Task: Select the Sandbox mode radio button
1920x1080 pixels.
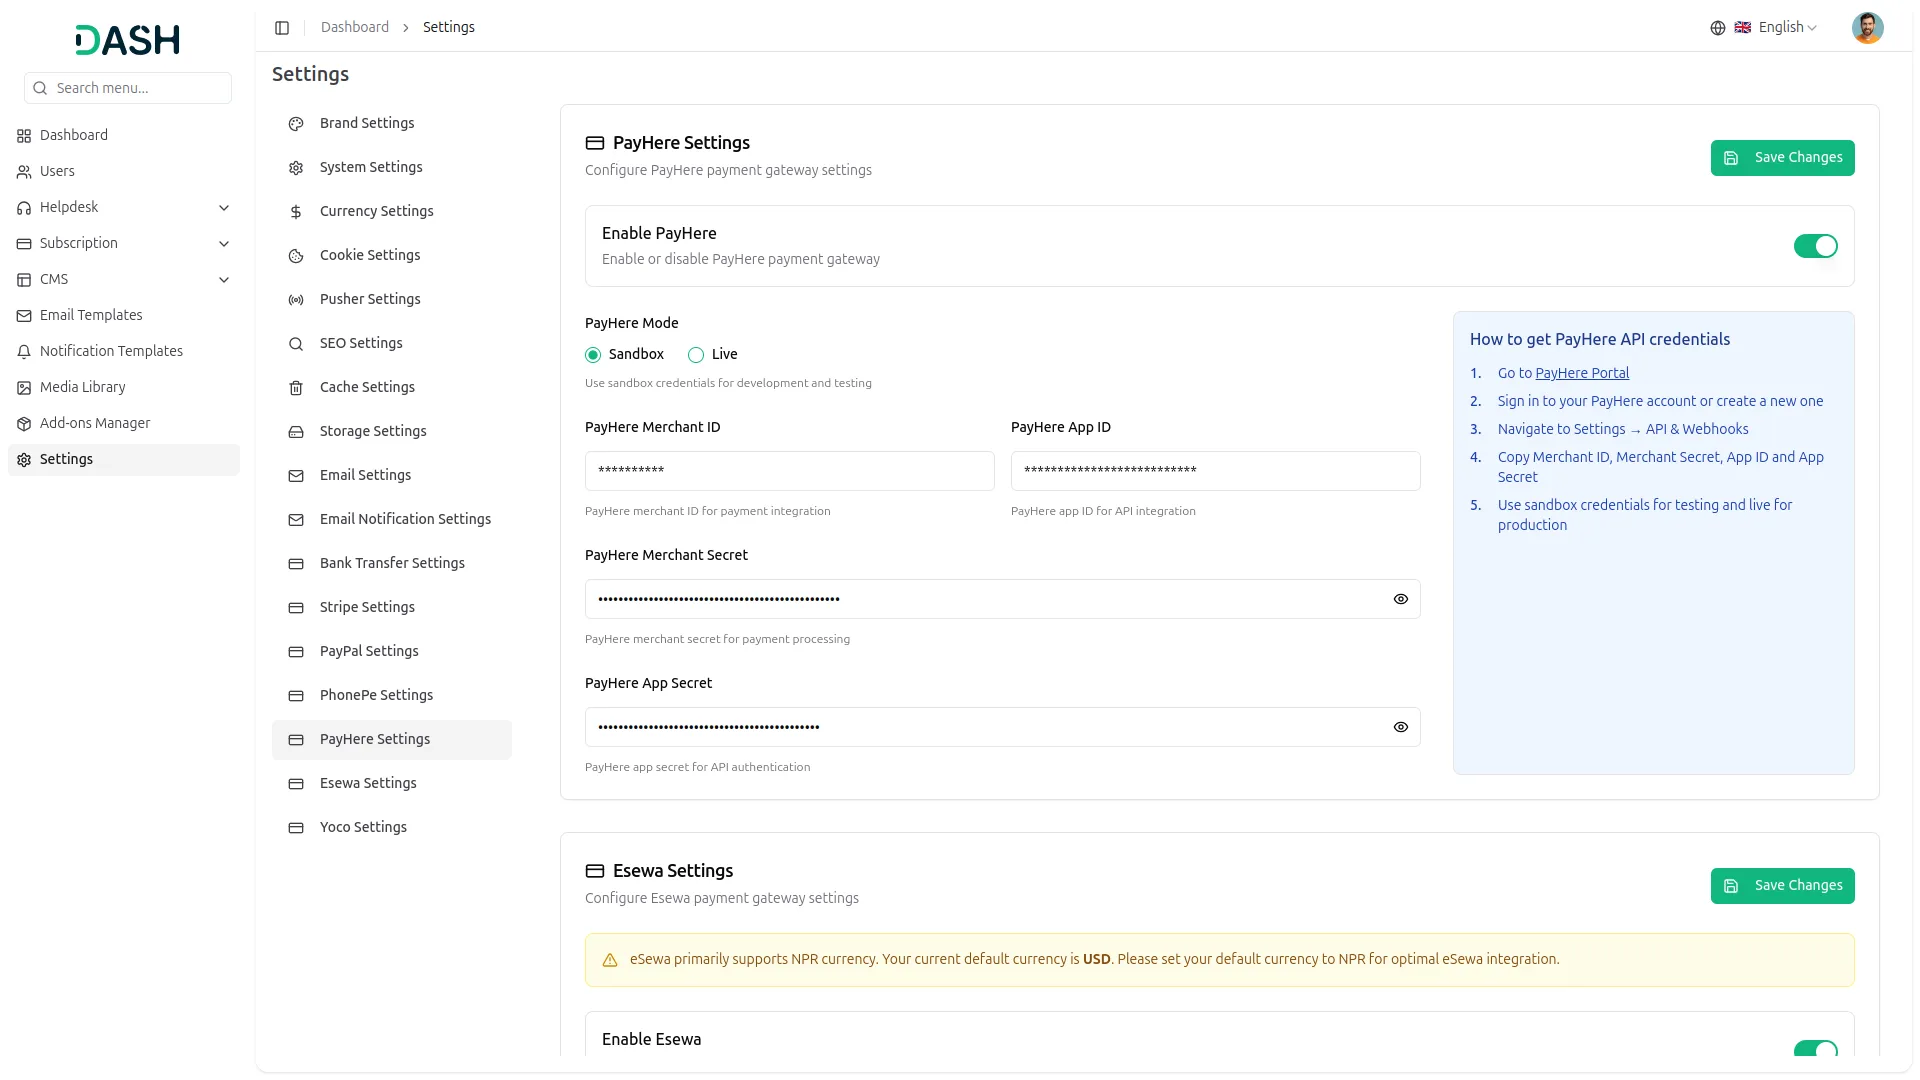Action: pos(593,355)
